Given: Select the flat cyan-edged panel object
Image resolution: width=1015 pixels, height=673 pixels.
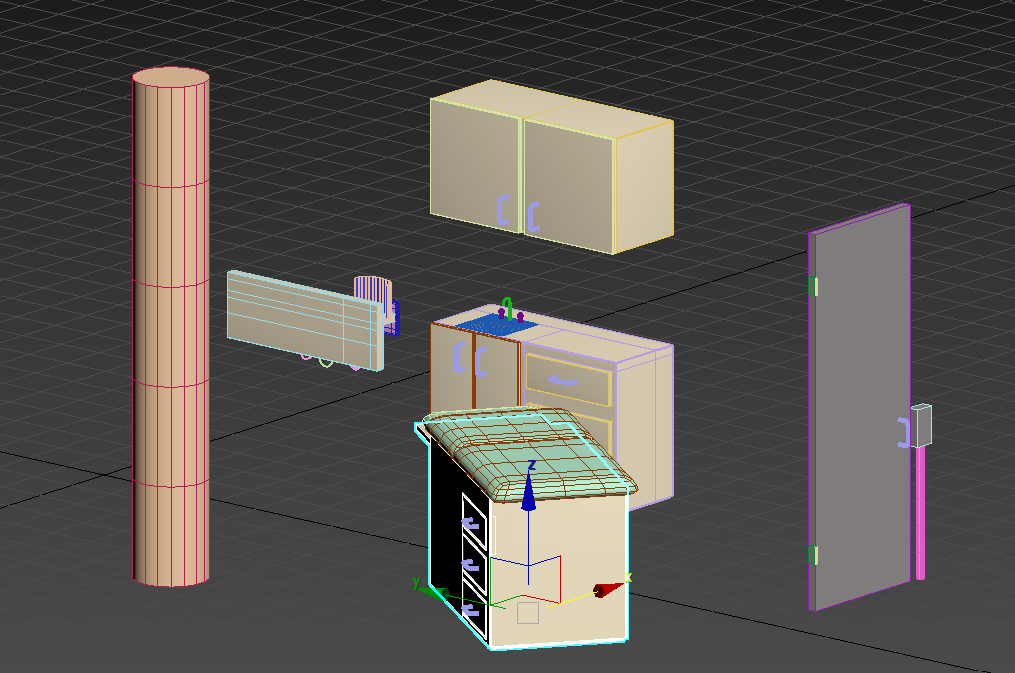Looking at the screenshot, I should 305,320.
